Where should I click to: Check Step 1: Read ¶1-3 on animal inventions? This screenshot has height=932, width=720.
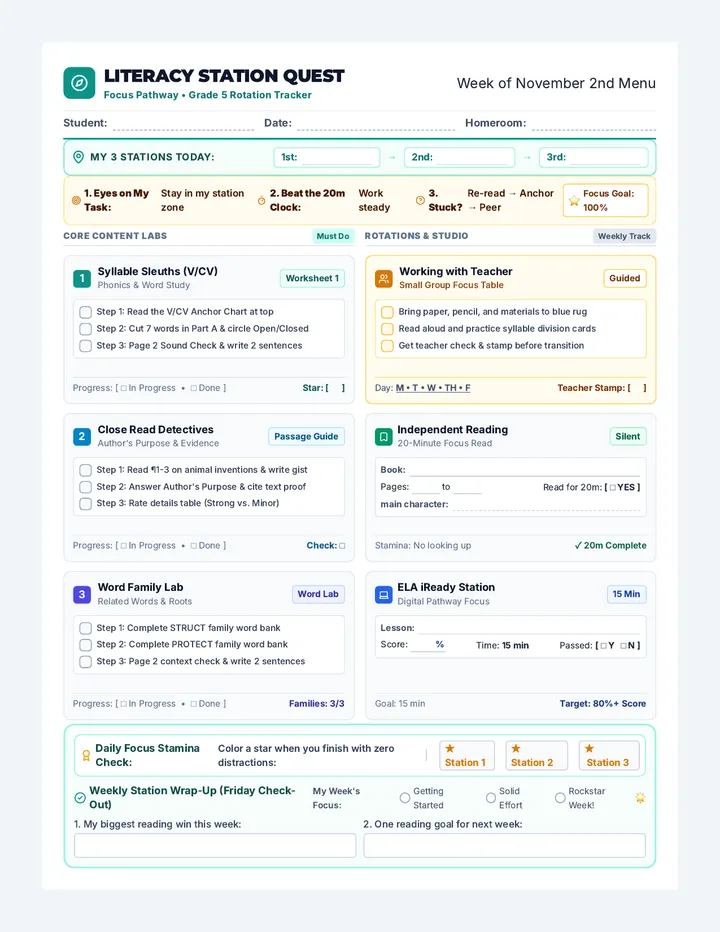click(x=86, y=470)
